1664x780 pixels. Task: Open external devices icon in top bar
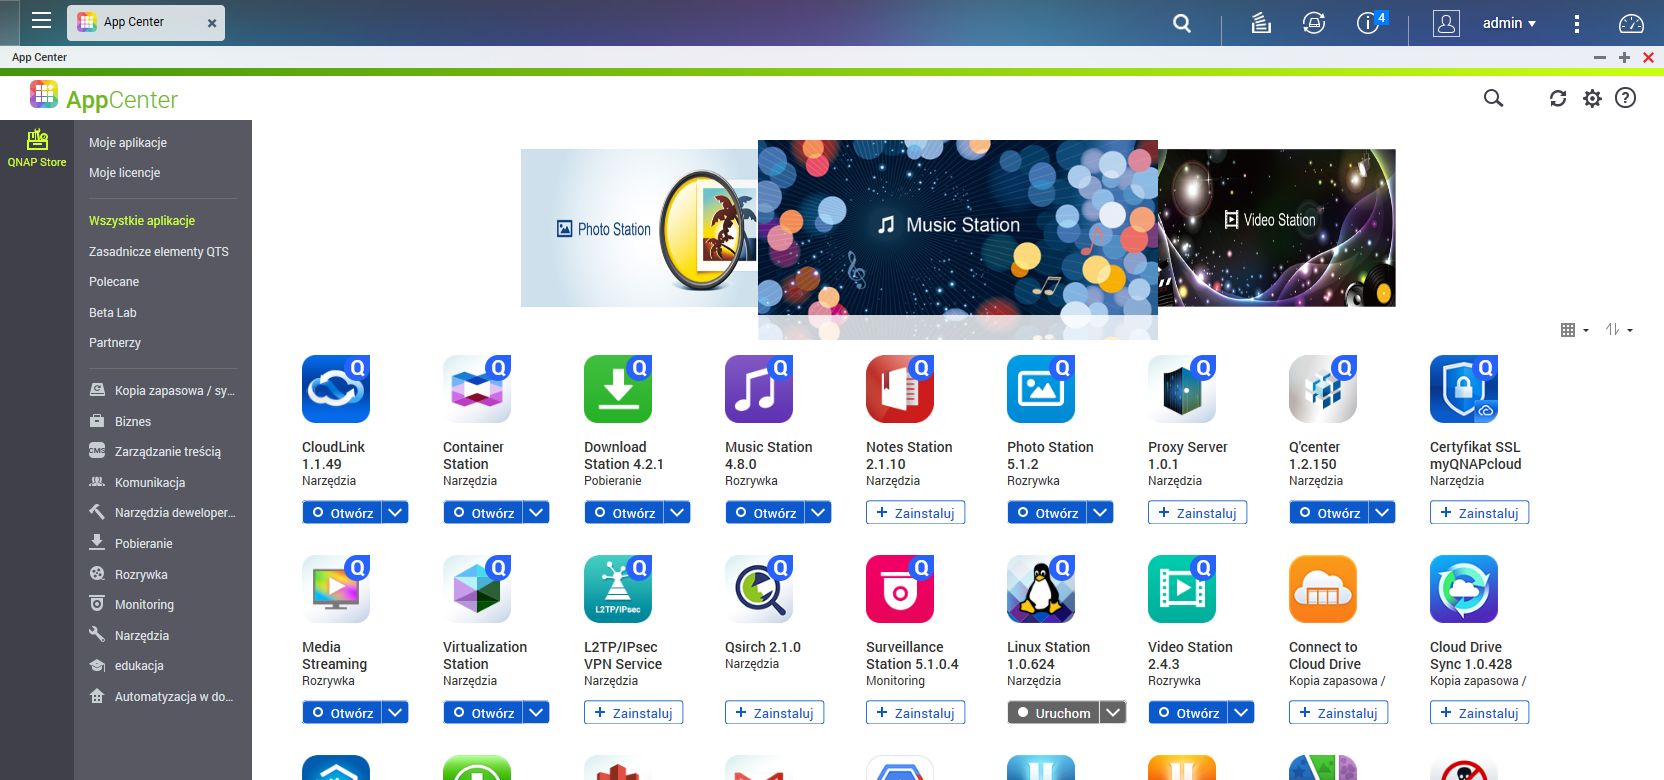[1314, 23]
